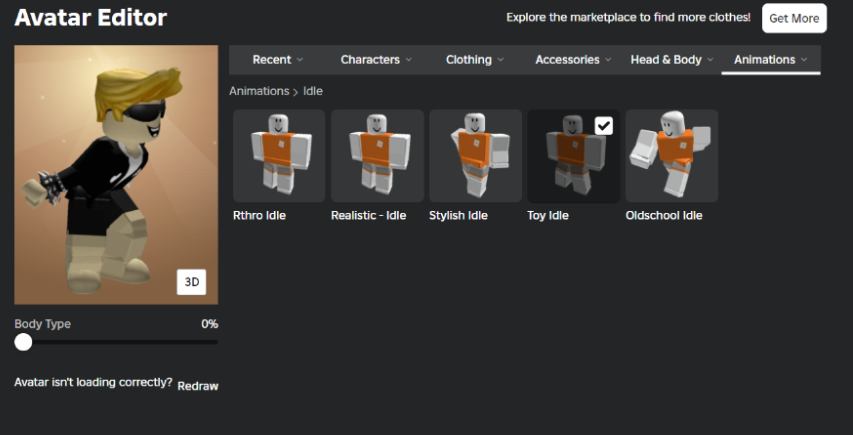
Task: Expand the Clothing dropdown chevron
Action: pos(500,60)
